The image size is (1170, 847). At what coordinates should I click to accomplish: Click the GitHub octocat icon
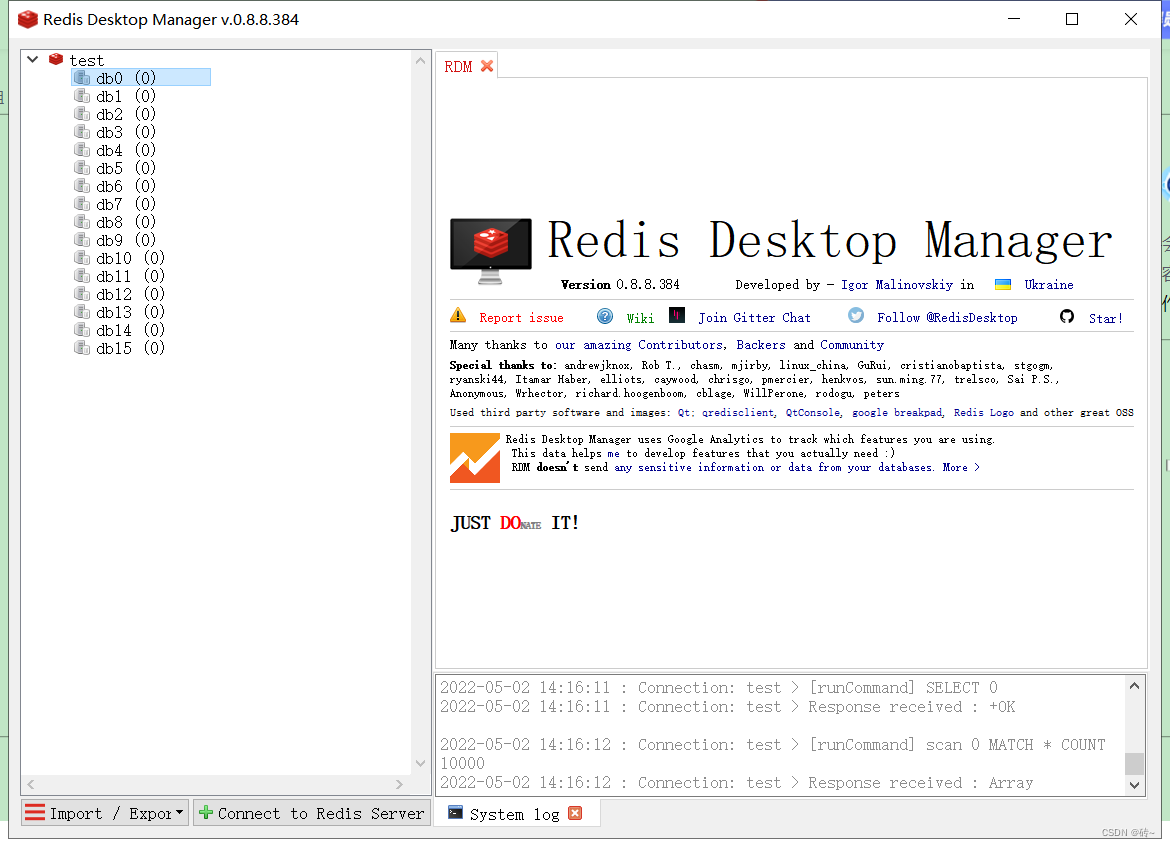(1067, 316)
